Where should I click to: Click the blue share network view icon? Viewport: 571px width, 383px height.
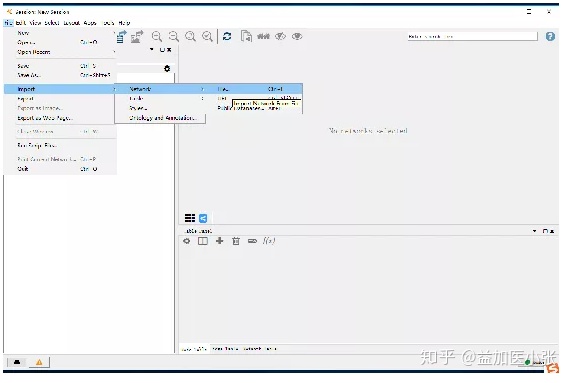coord(203,218)
